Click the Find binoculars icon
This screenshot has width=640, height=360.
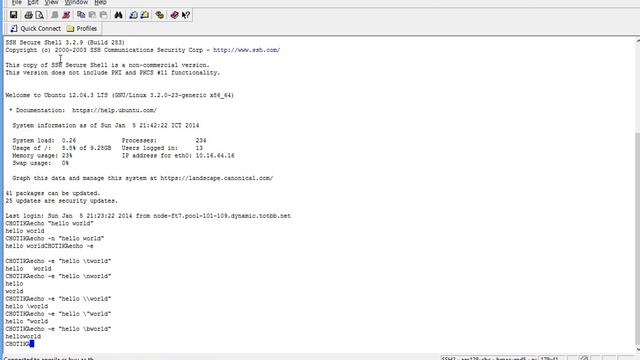coord(118,15)
